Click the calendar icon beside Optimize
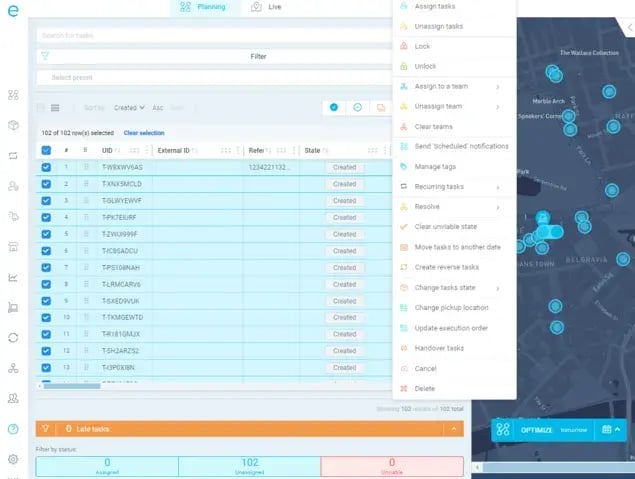The image size is (635, 479). point(607,429)
